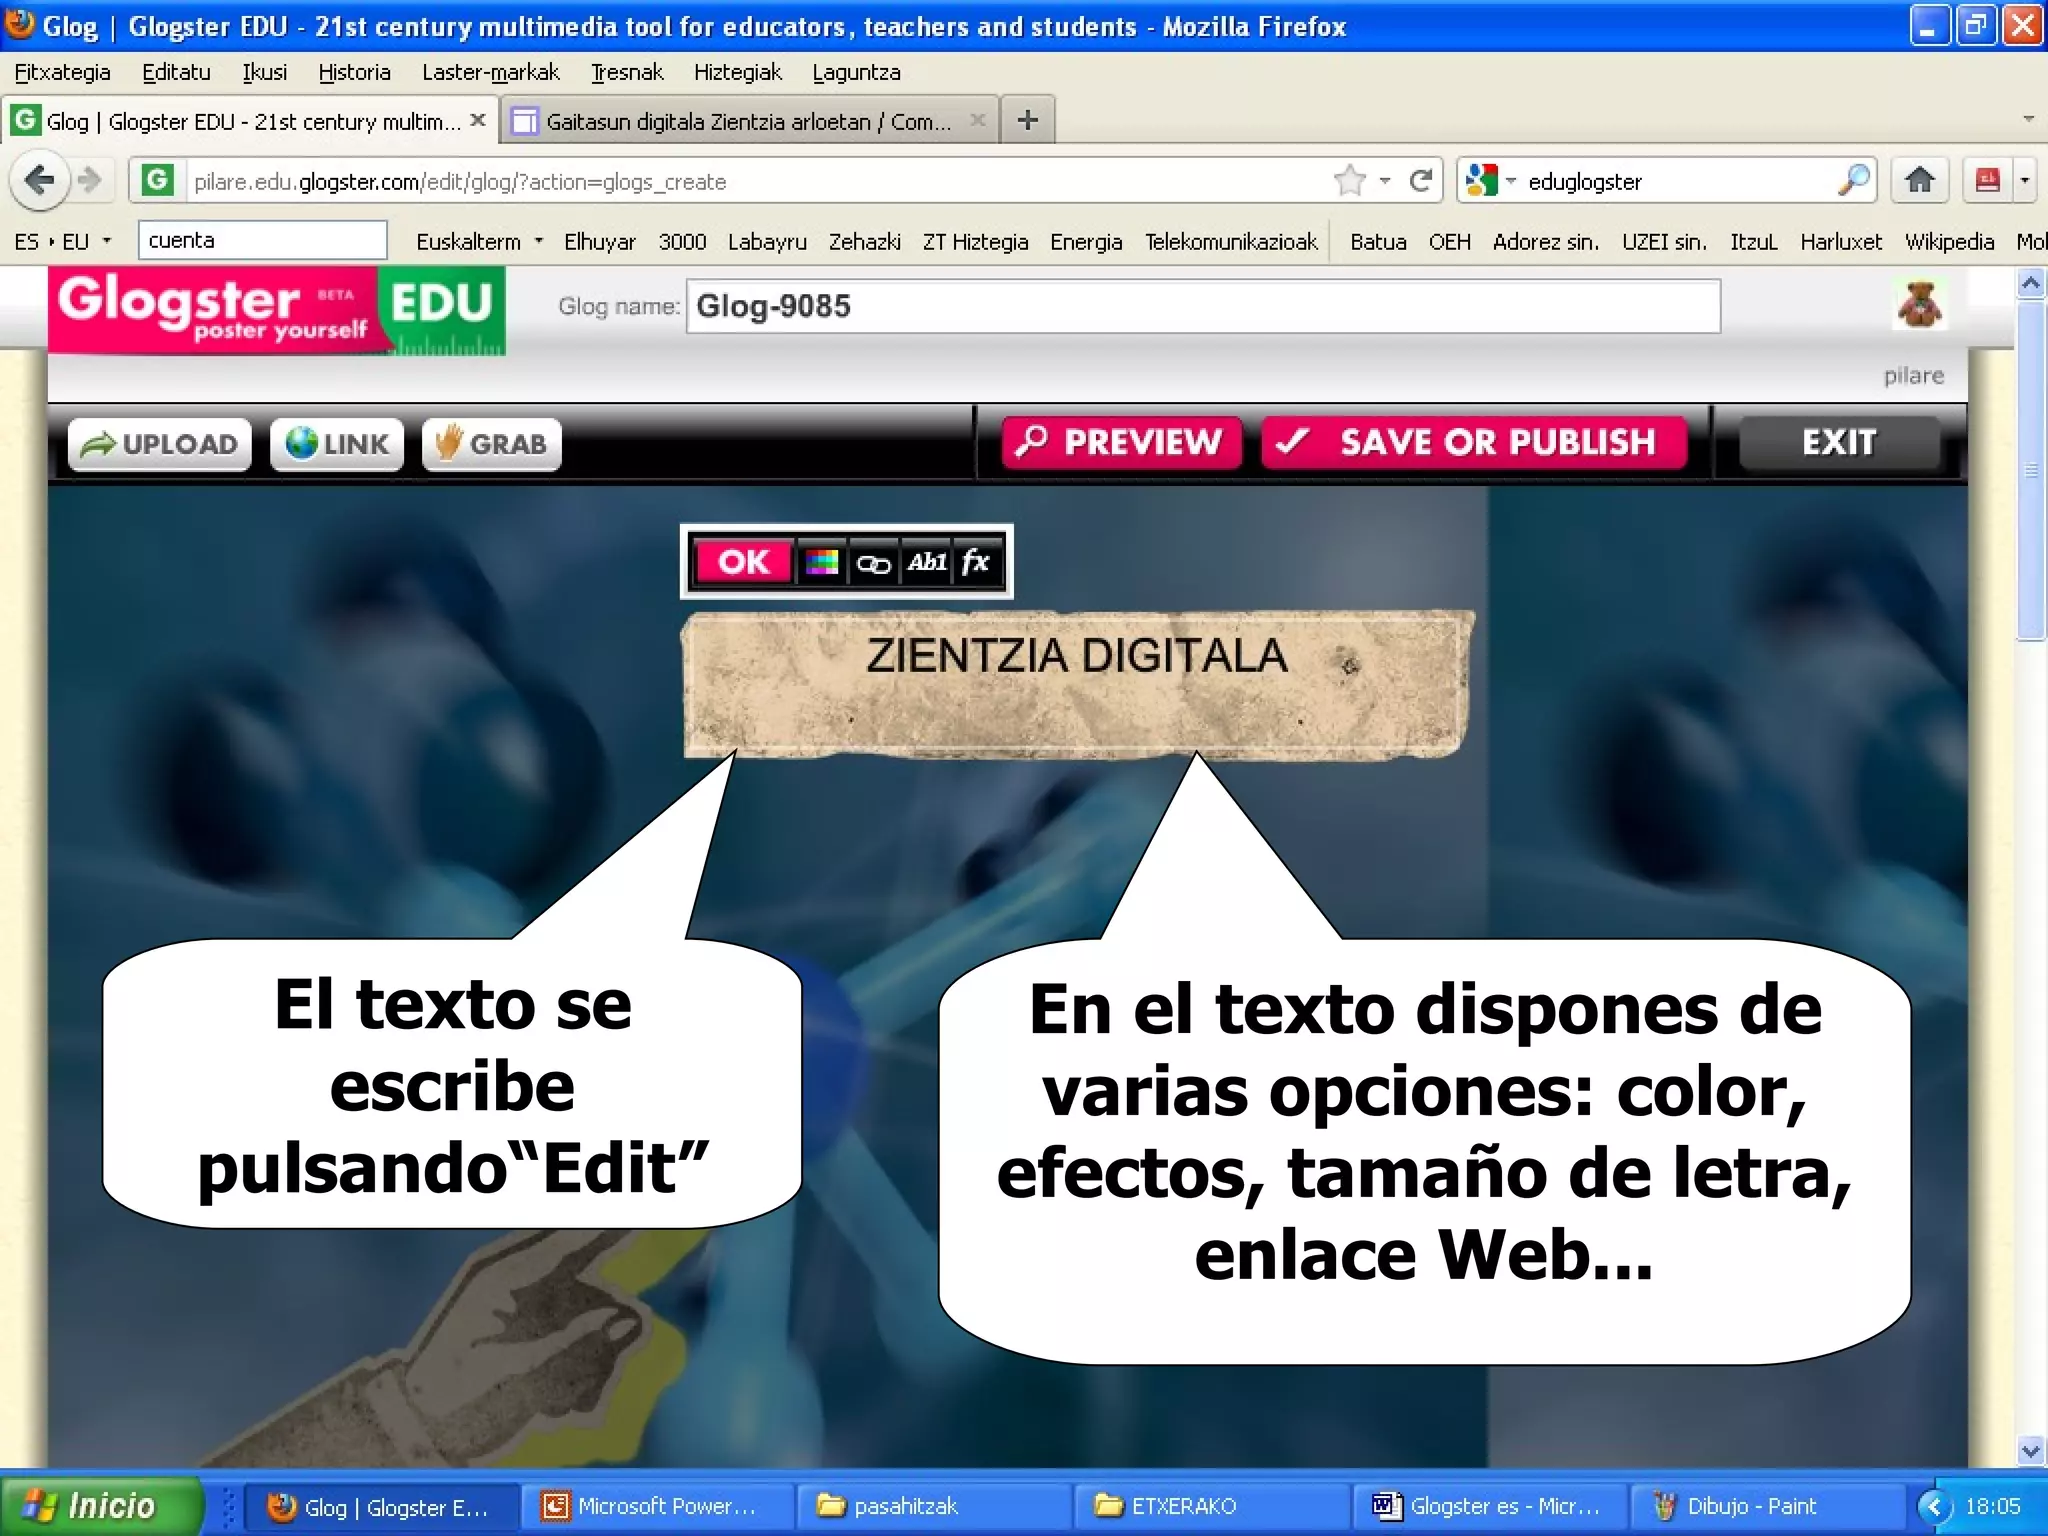This screenshot has height=1536, width=2048.
Task: Go back with the browser back arrow
Action: (39, 181)
